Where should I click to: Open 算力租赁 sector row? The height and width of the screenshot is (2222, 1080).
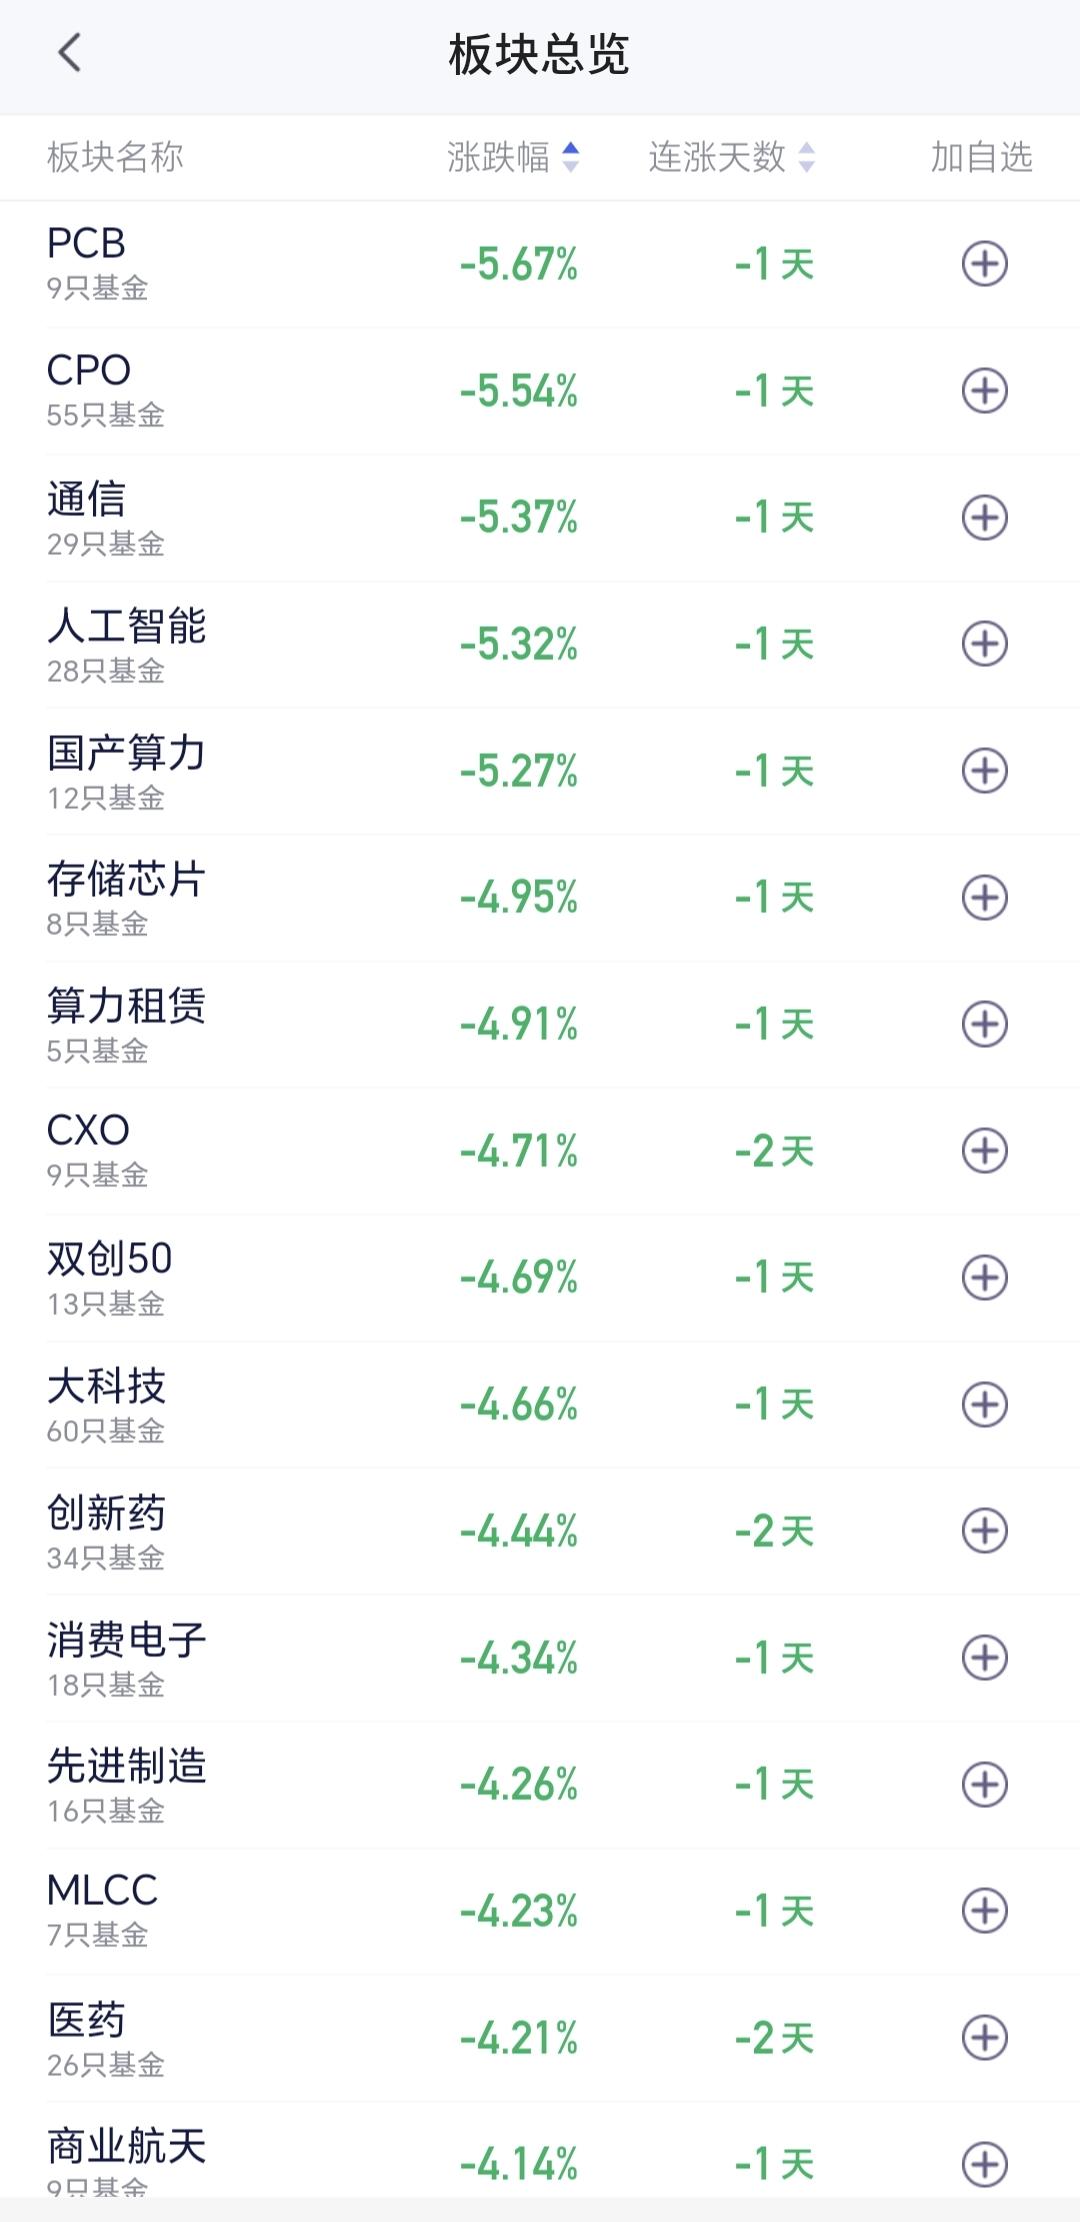540,1024
